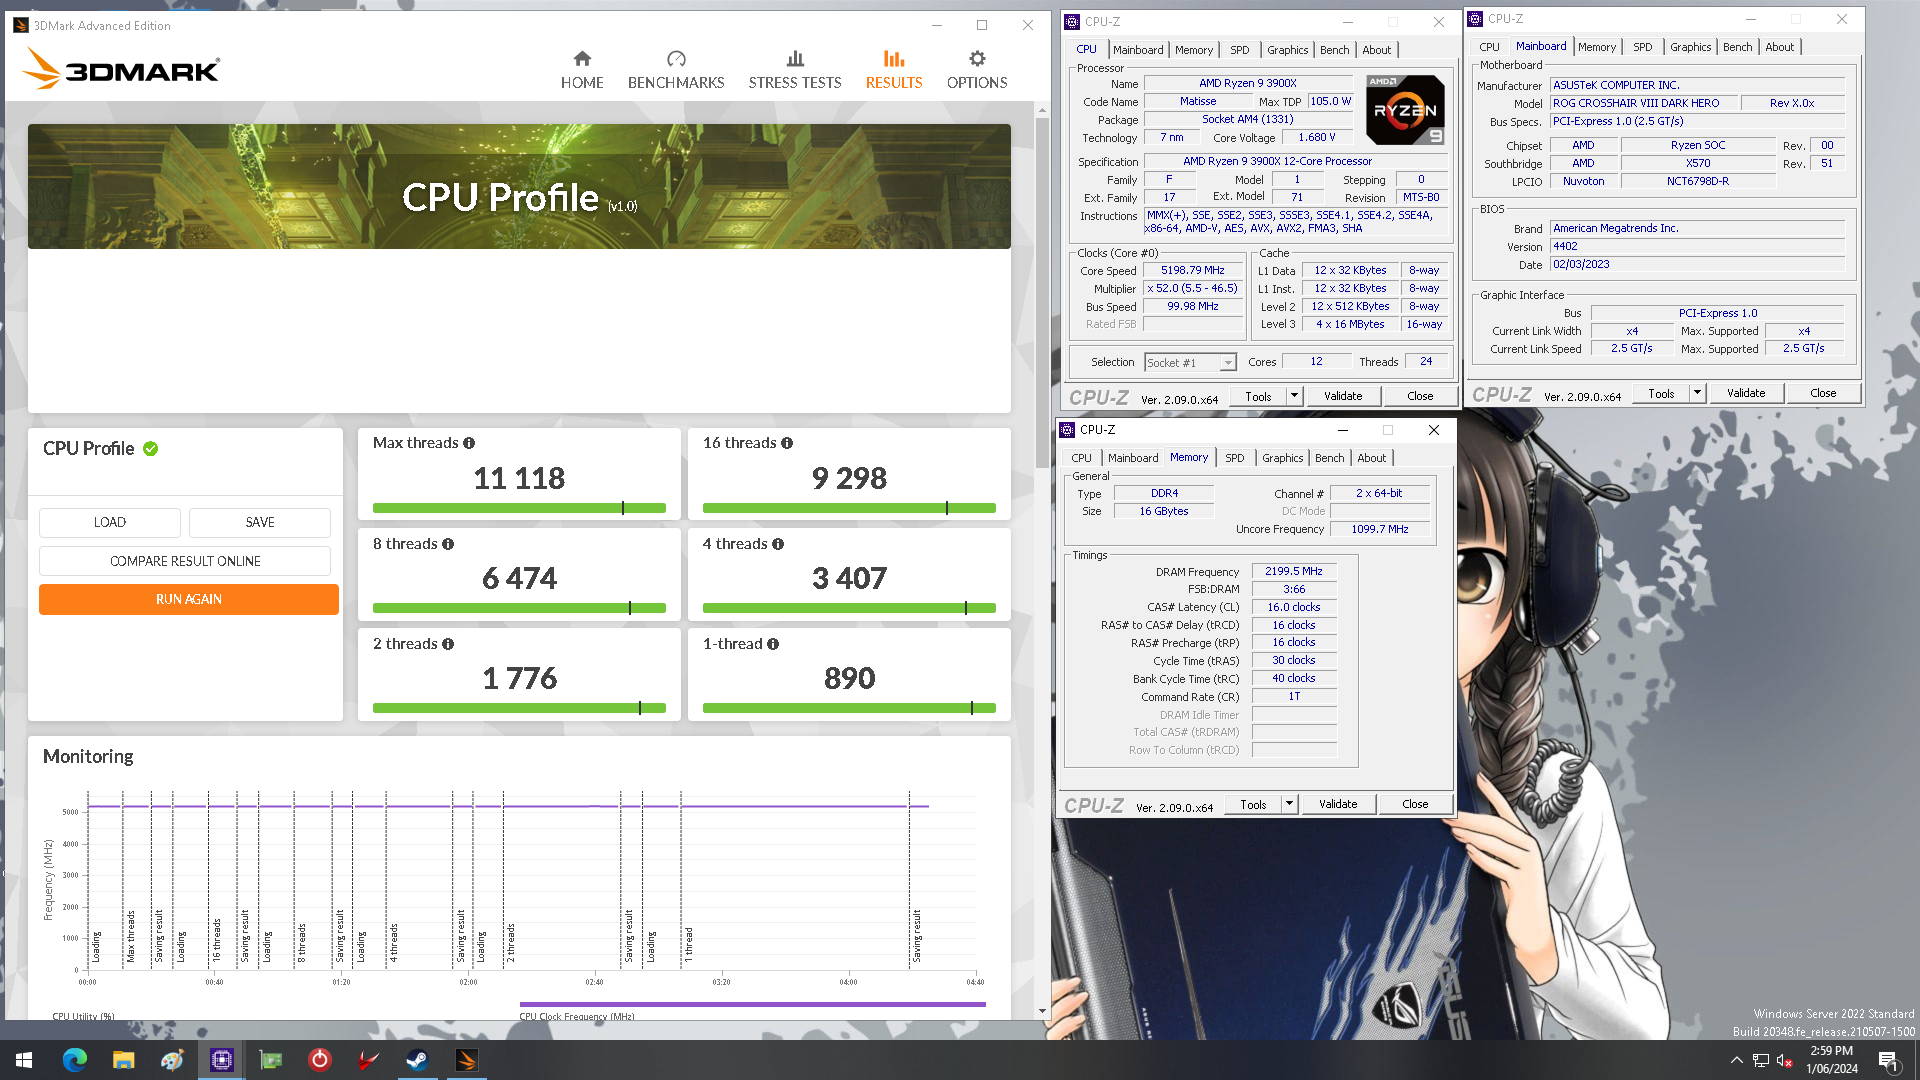The height and width of the screenshot is (1080, 1920).
Task: Click Validate in the CPU tab window
Action: coord(1343,396)
